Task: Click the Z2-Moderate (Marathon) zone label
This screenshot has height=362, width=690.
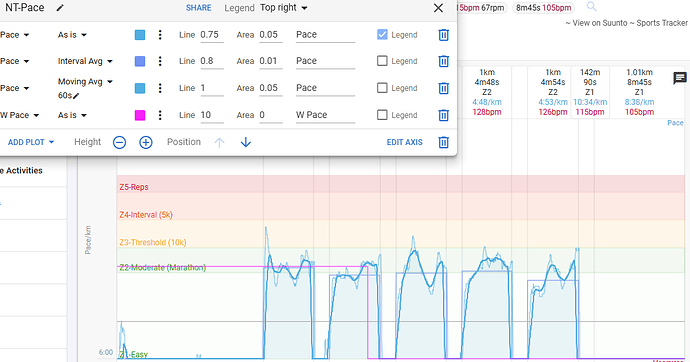Action: click(x=162, y=267)
